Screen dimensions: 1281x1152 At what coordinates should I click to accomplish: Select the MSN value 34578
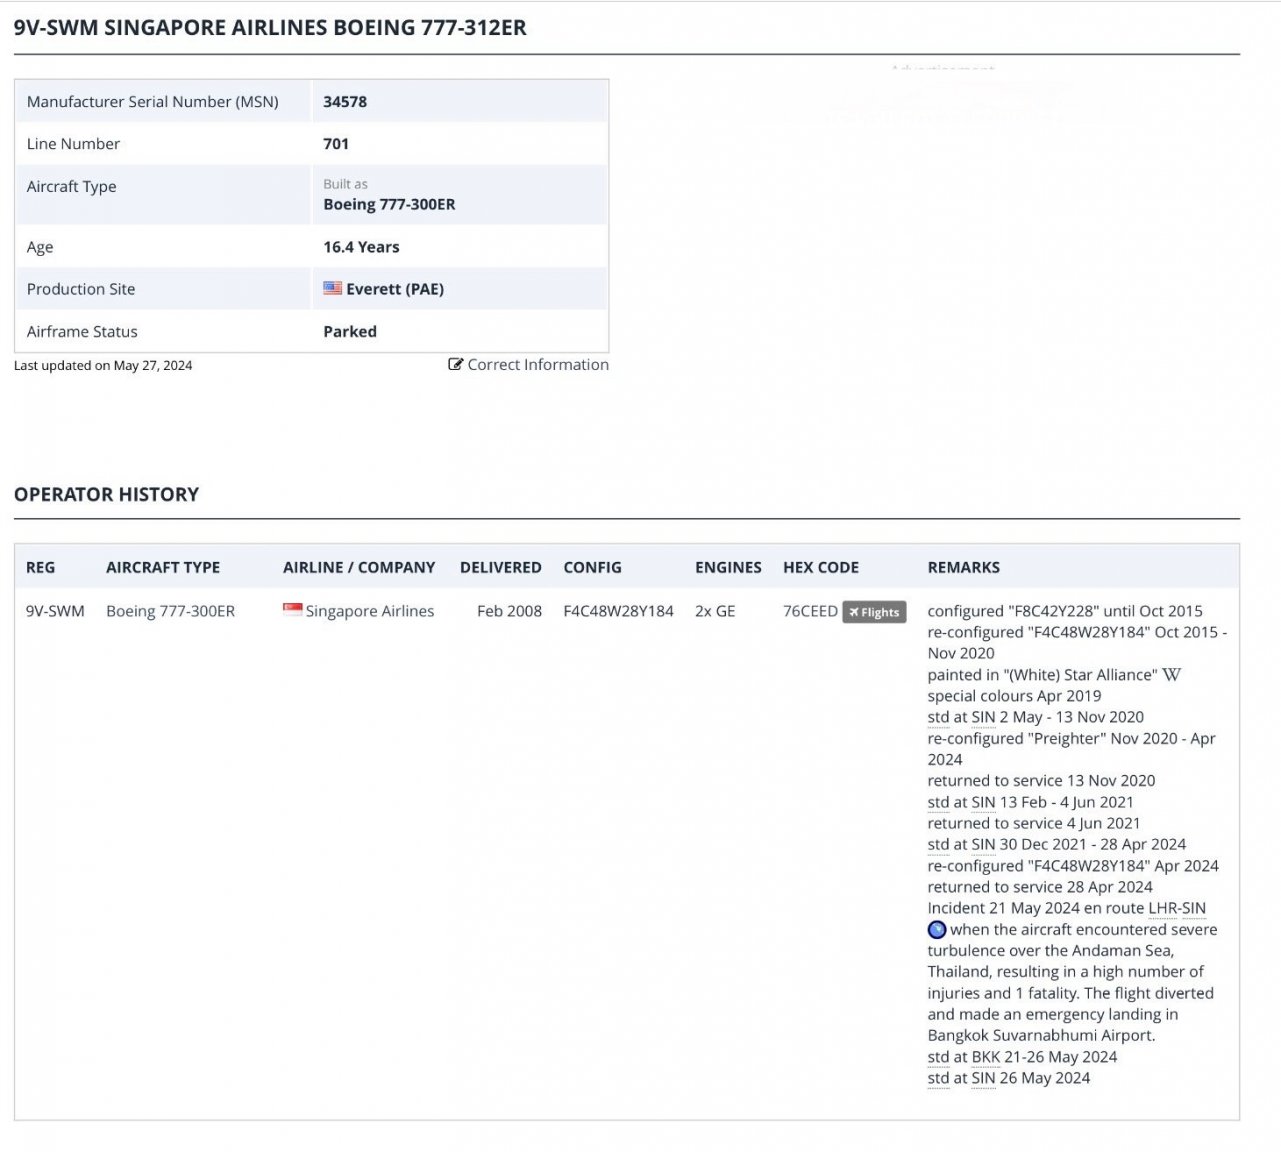345,102
